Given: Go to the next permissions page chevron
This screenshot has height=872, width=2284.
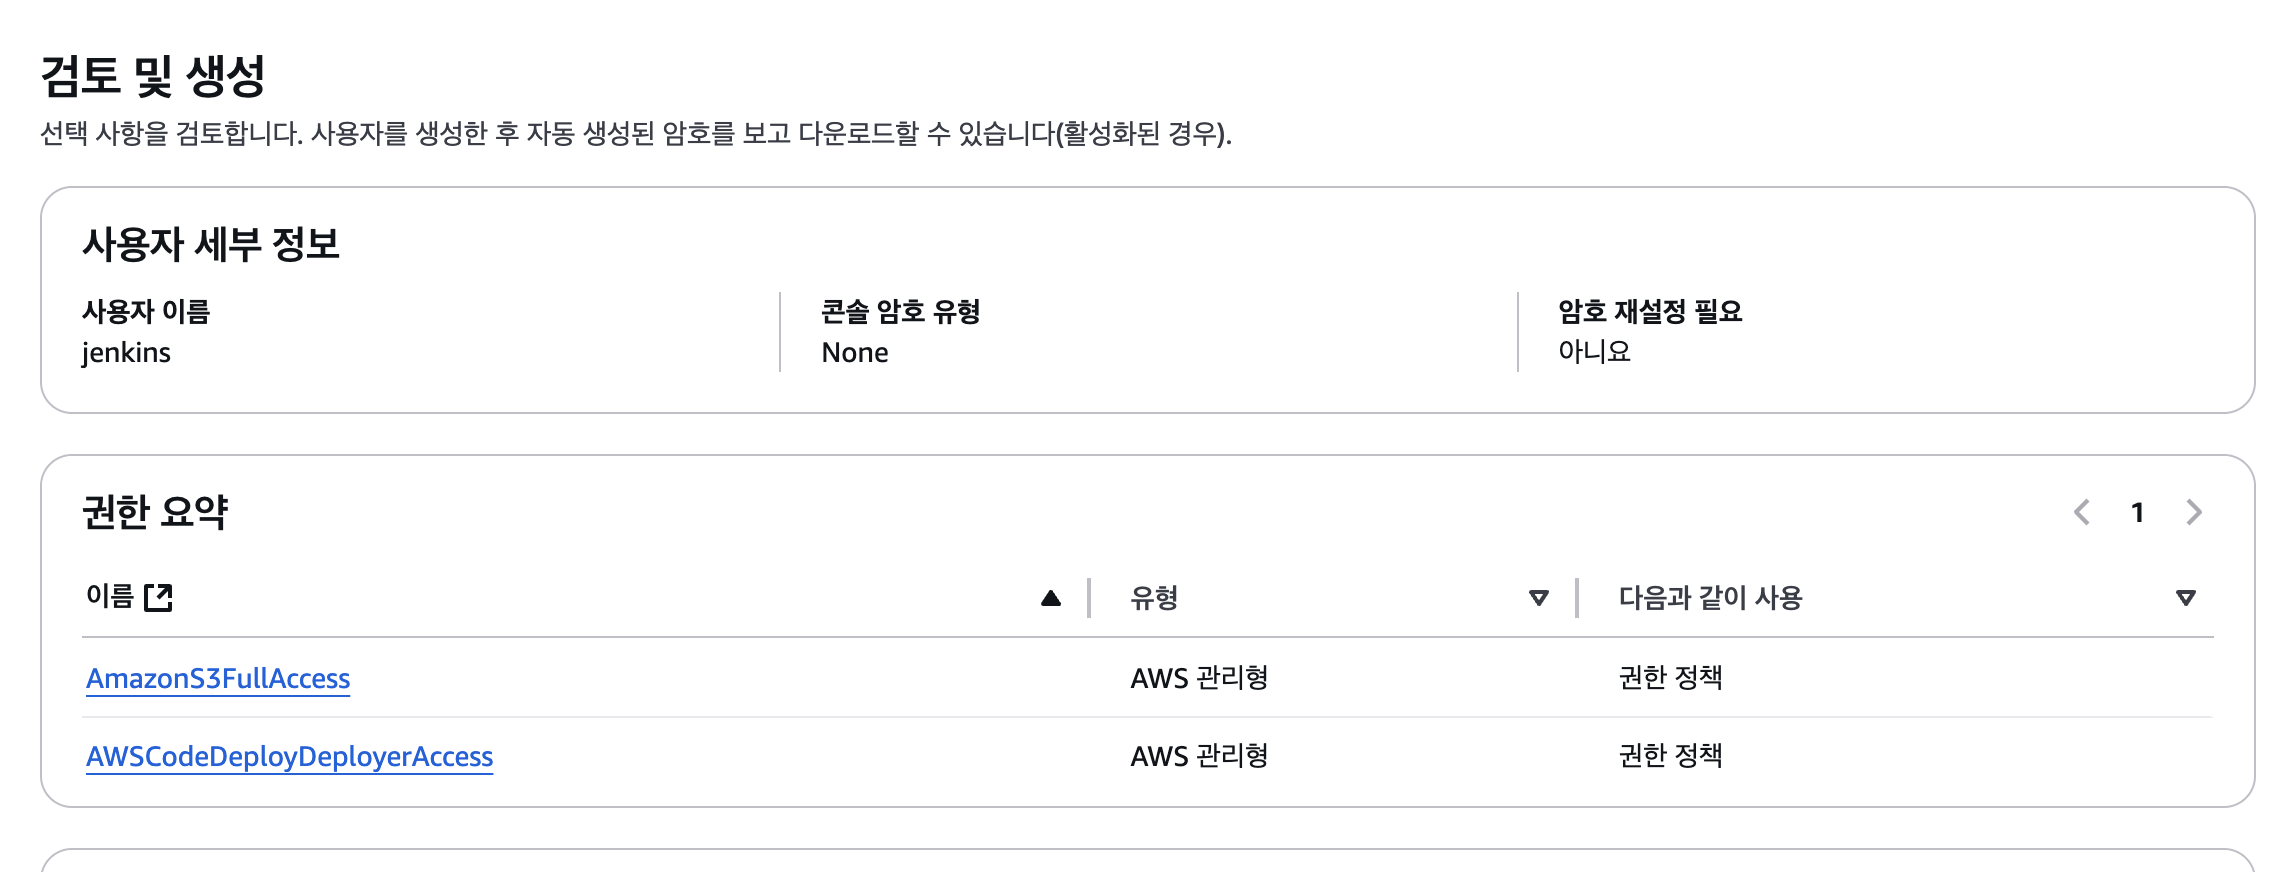Looking at the screenshot, I should click(x=2194, y=512).
